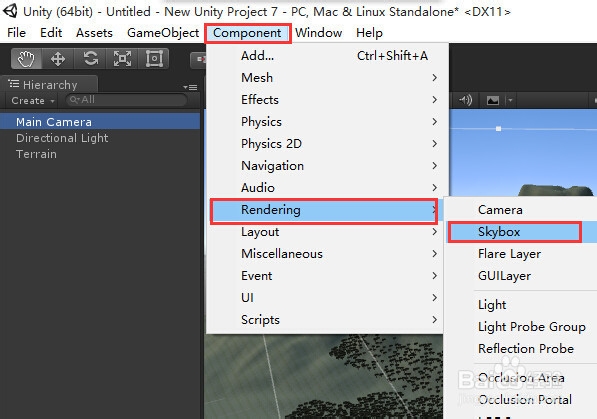Add a Flare Layer component
This screenshot has width=597, height=419.
(x=522, y=254)
